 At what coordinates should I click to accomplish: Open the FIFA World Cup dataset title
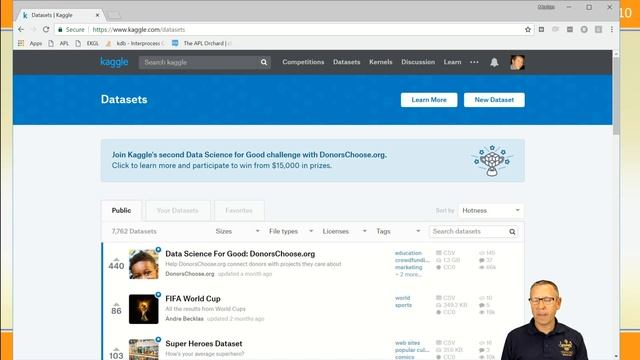click(x=193, y=299)
